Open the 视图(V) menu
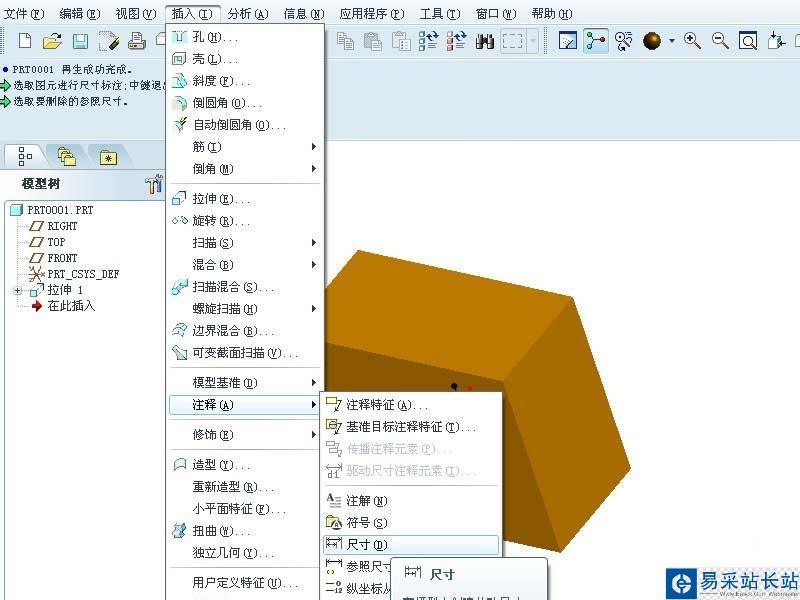 [x=135, y=14]
